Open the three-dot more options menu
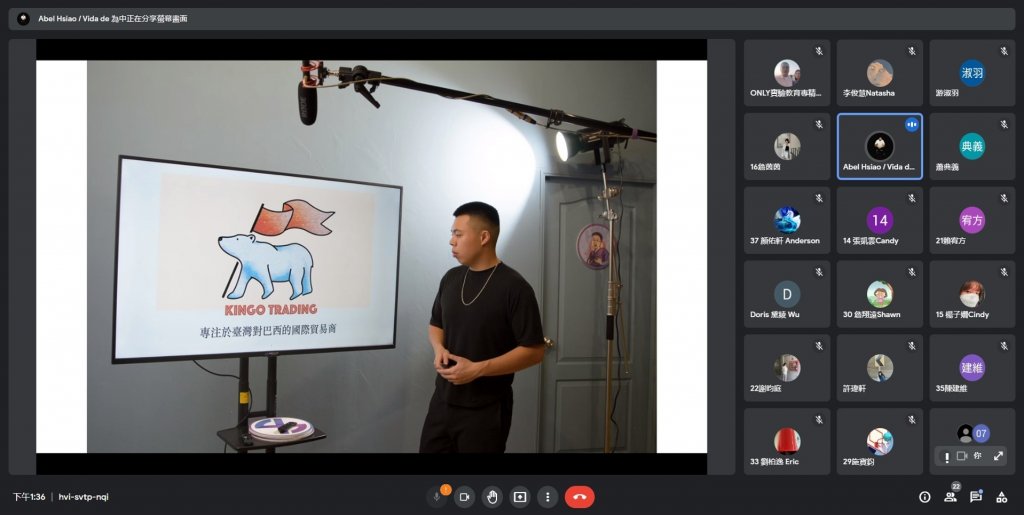1024x515 pixels. click(x=547, y=497)
